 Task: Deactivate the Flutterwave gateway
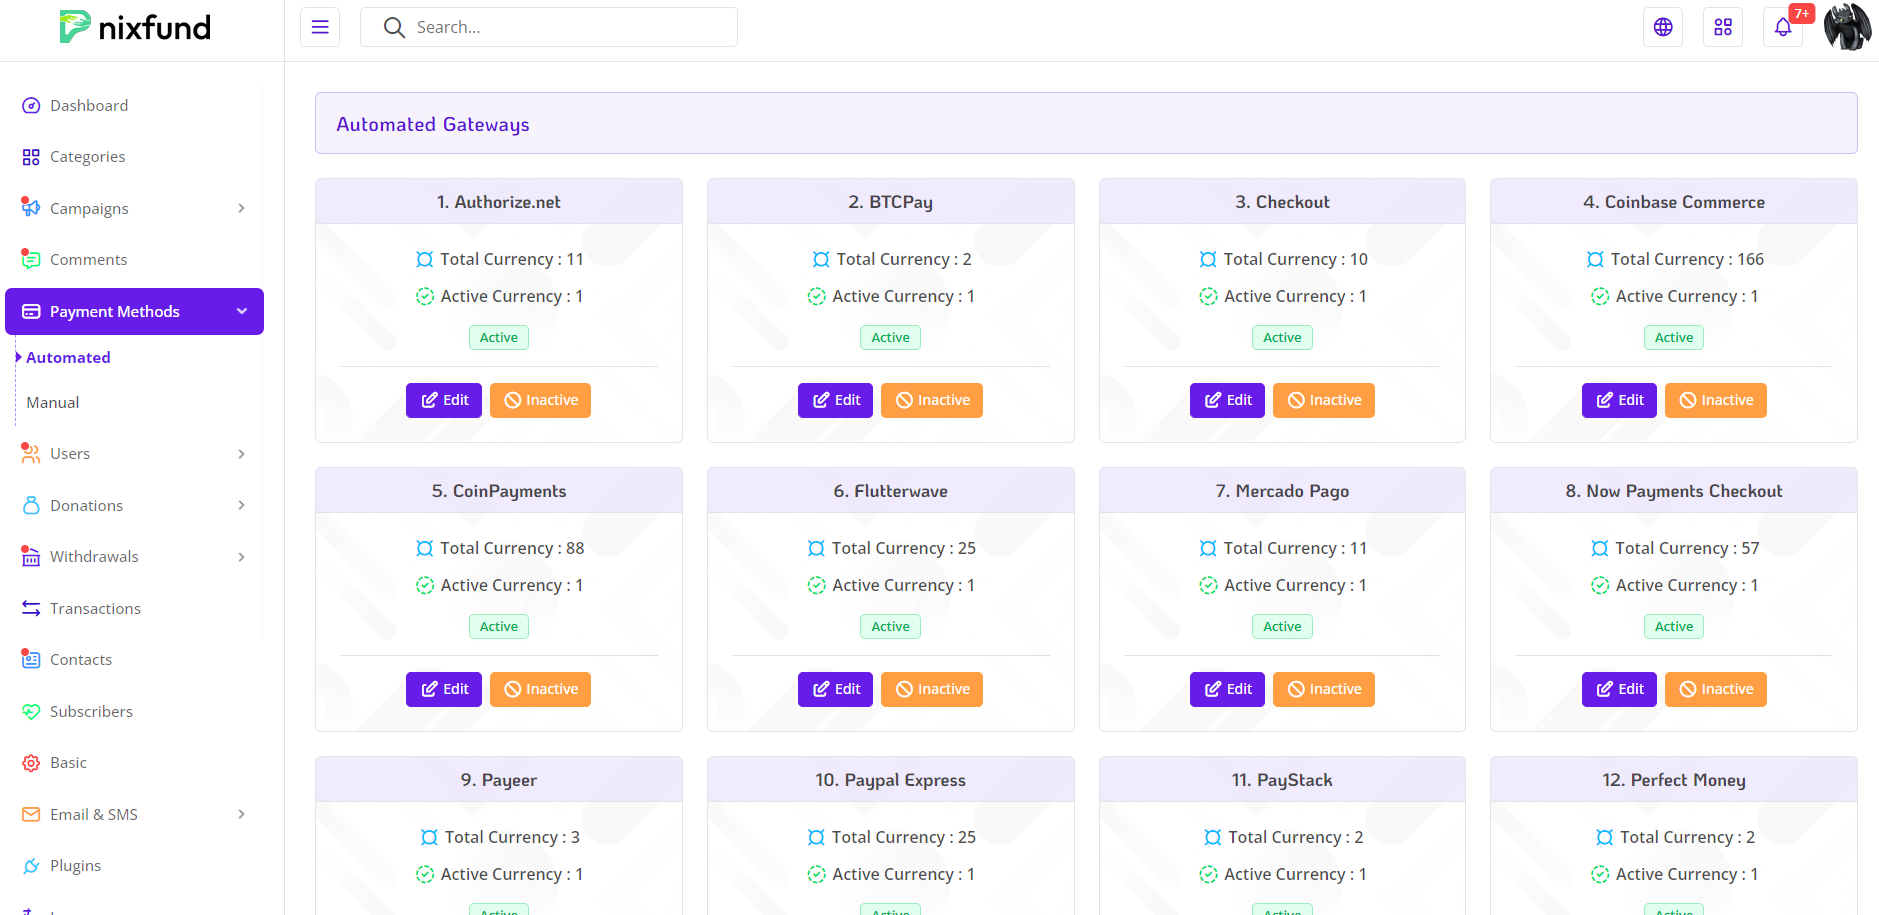point(931,689)
